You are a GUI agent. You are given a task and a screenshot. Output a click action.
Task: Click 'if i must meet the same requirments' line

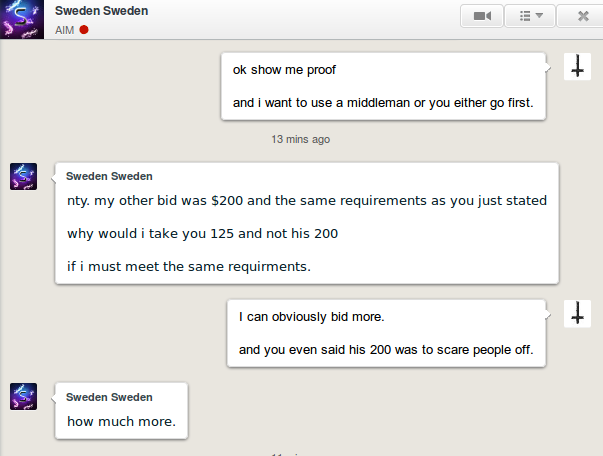(189, 266)
